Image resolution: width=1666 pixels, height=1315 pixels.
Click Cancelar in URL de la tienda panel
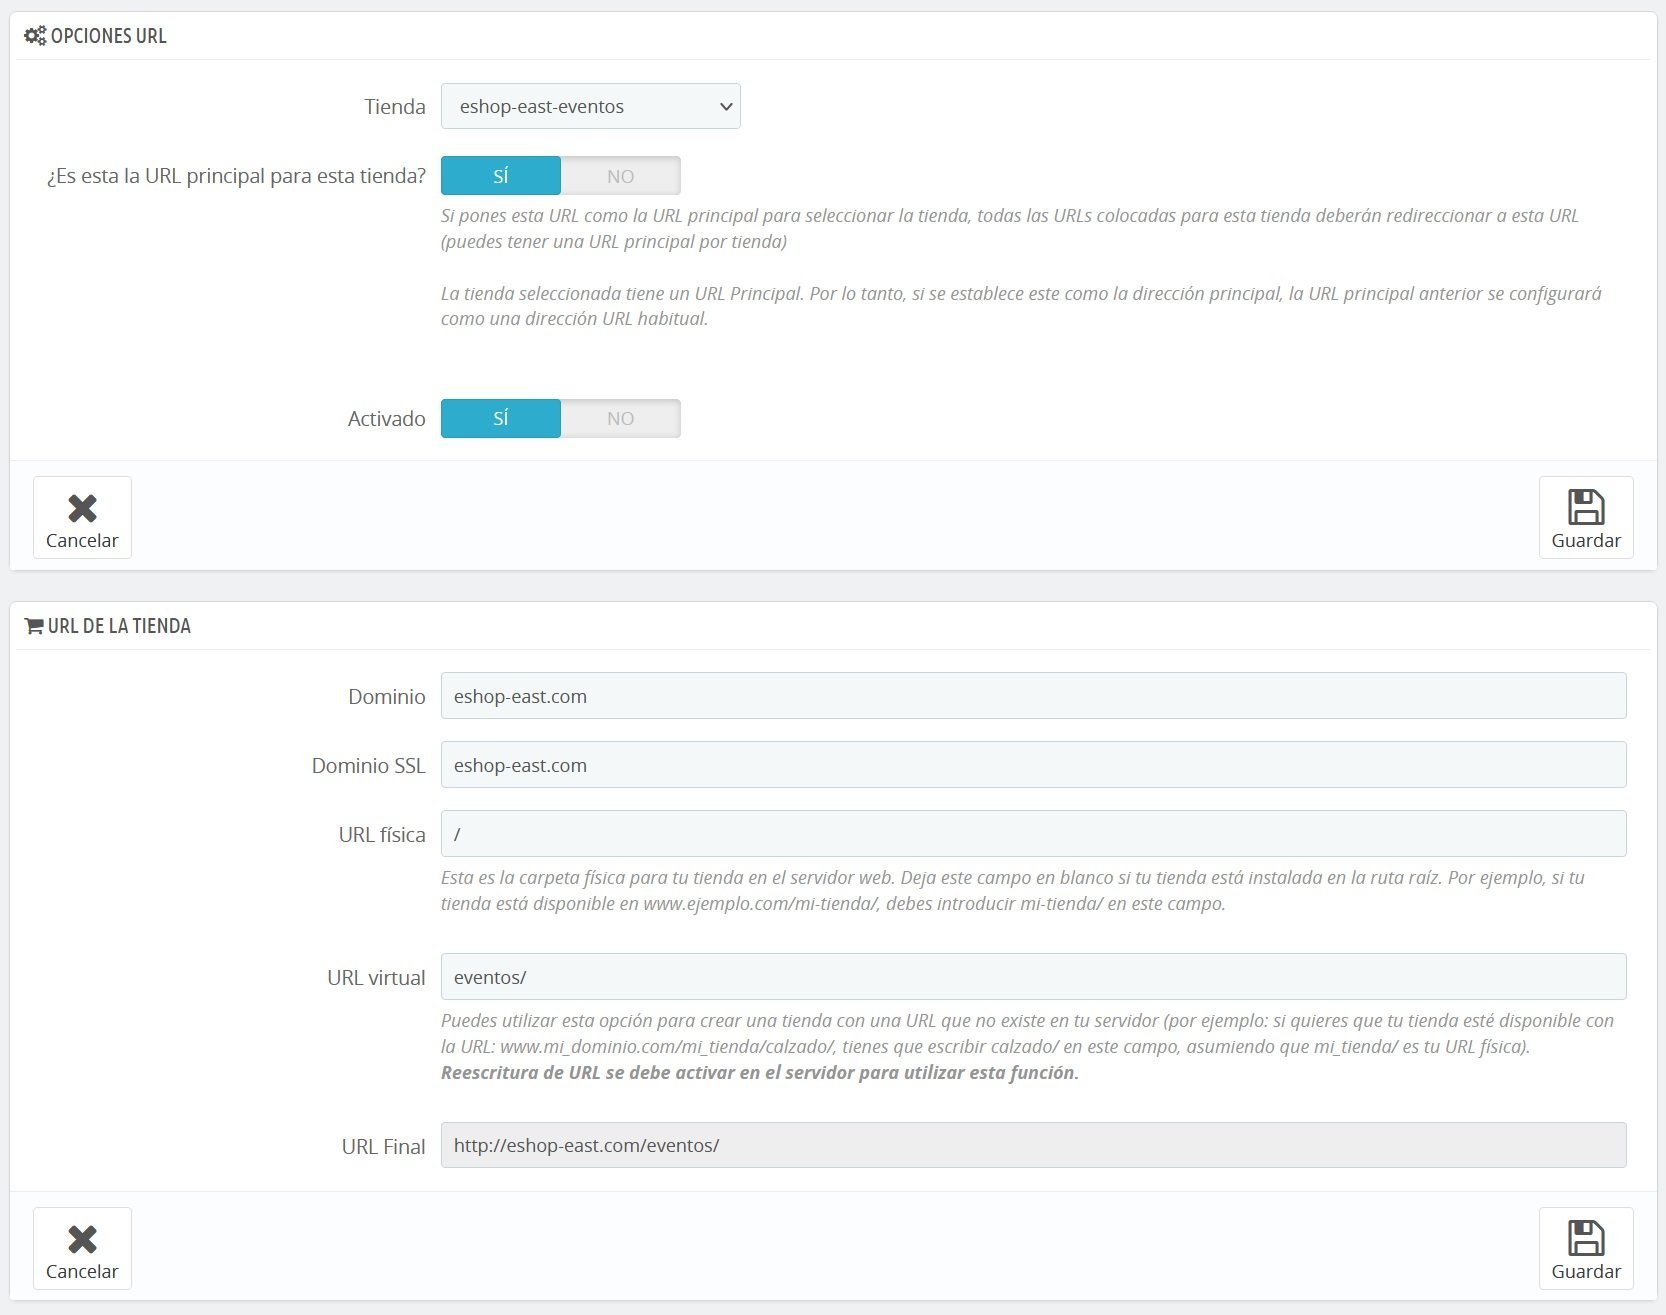[82, 1249]
